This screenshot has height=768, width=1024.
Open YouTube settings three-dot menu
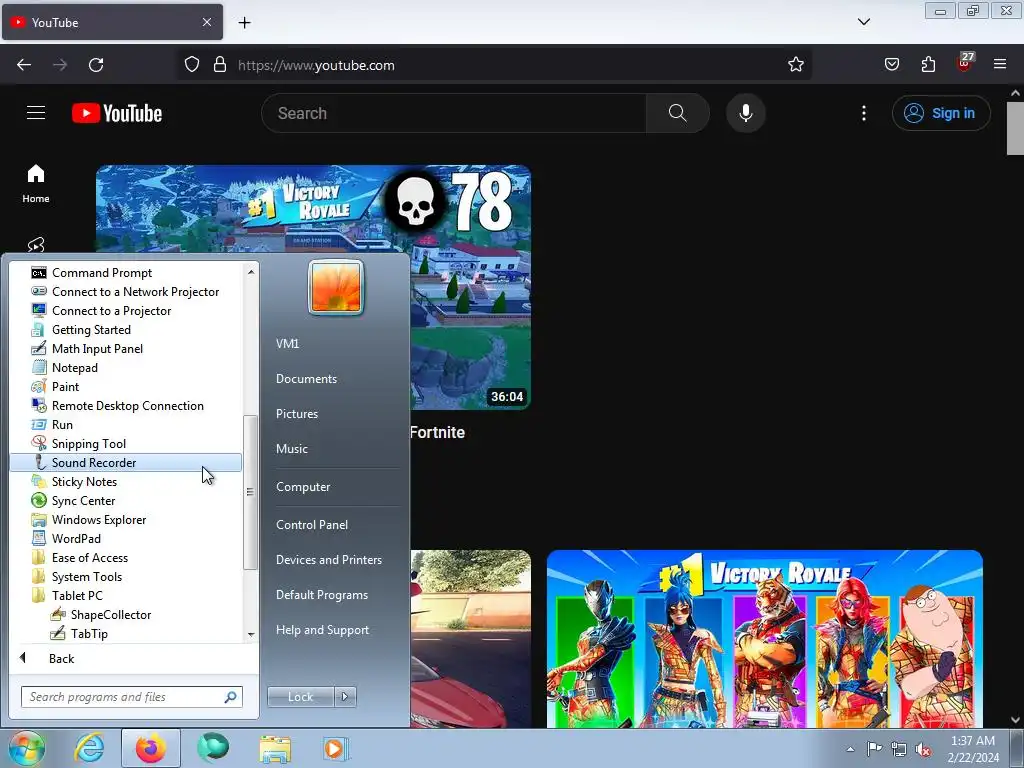coord(863,113)
